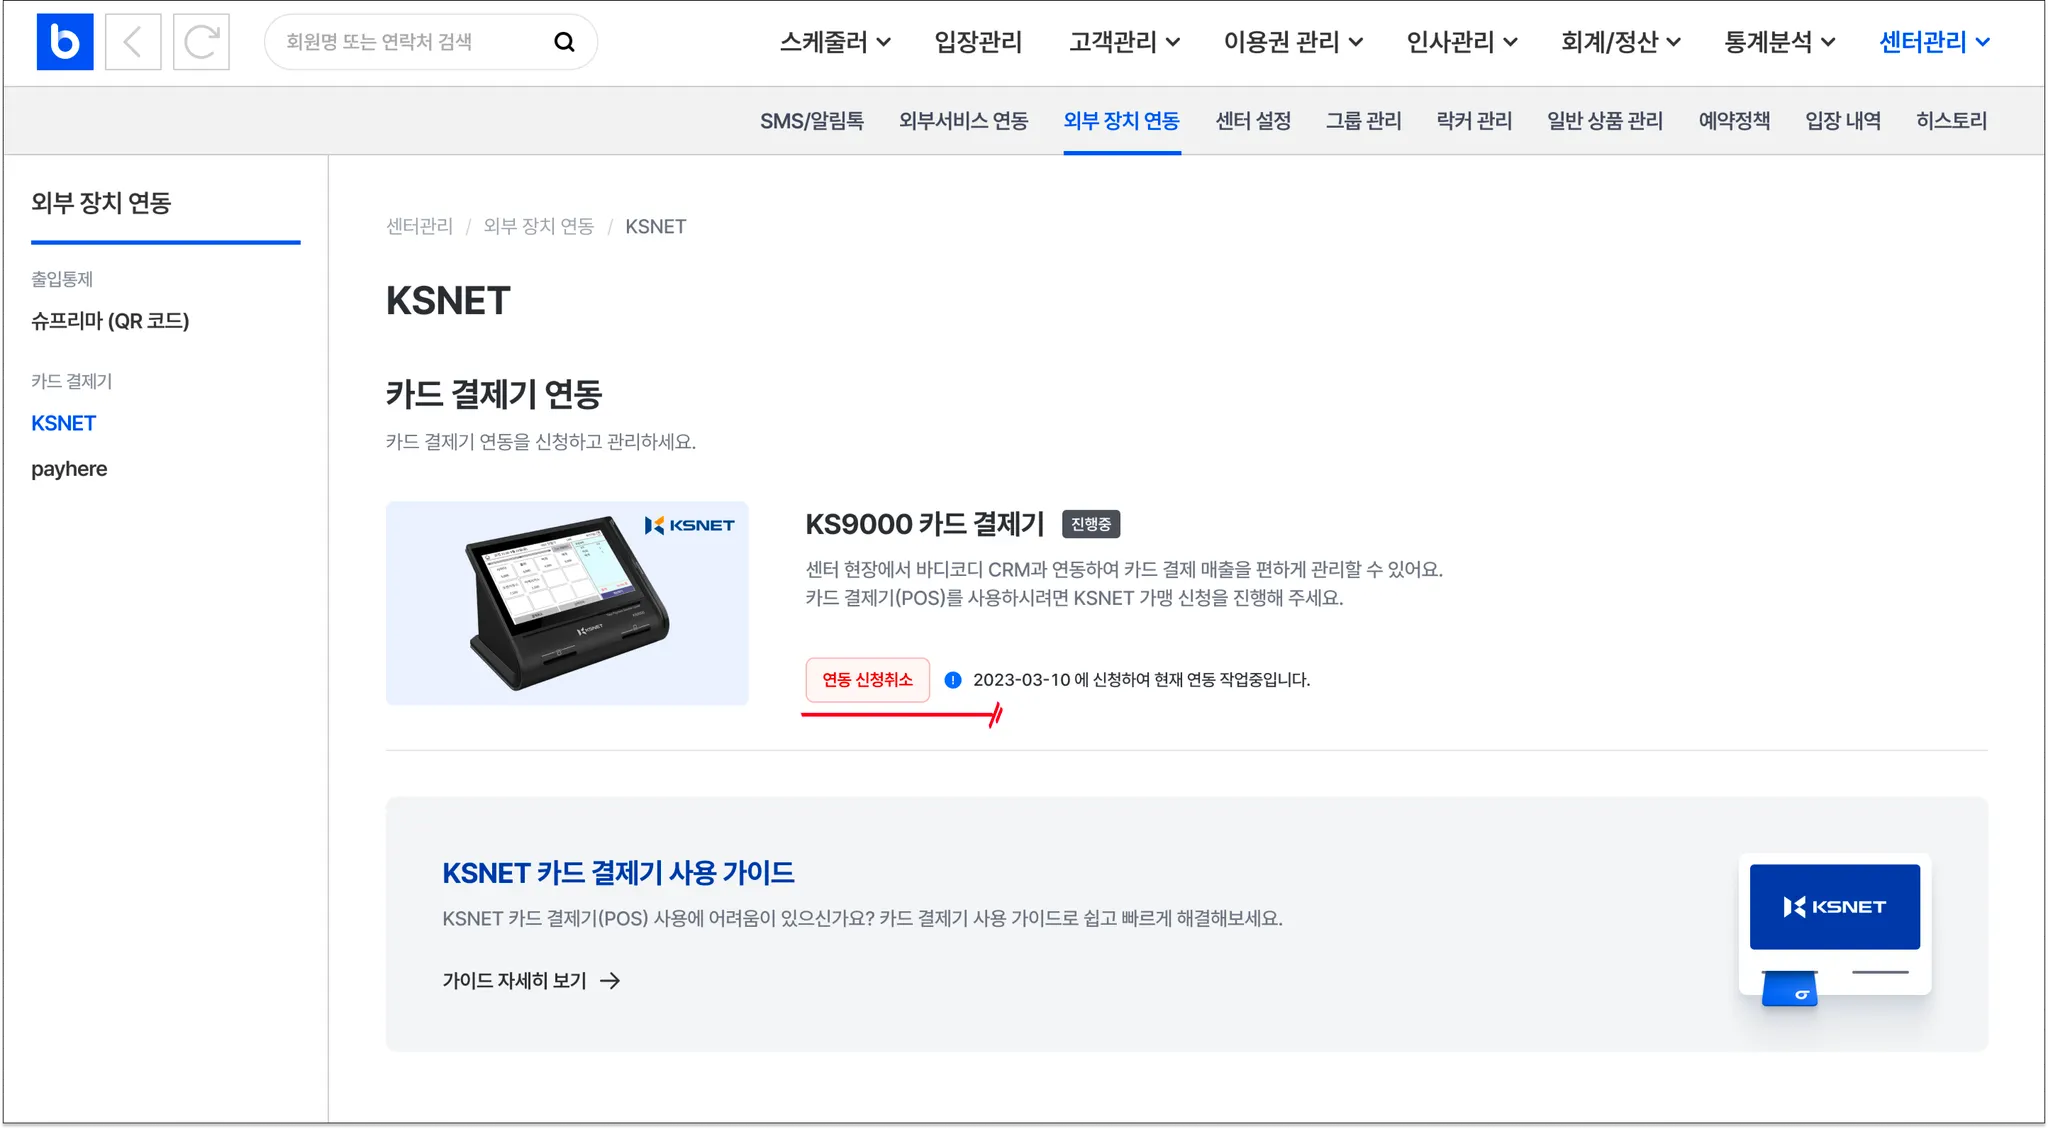This screenshot has height=1129, width=2048.
Task: Click the KS9000 card terminal product image
Action: point(567,603)
